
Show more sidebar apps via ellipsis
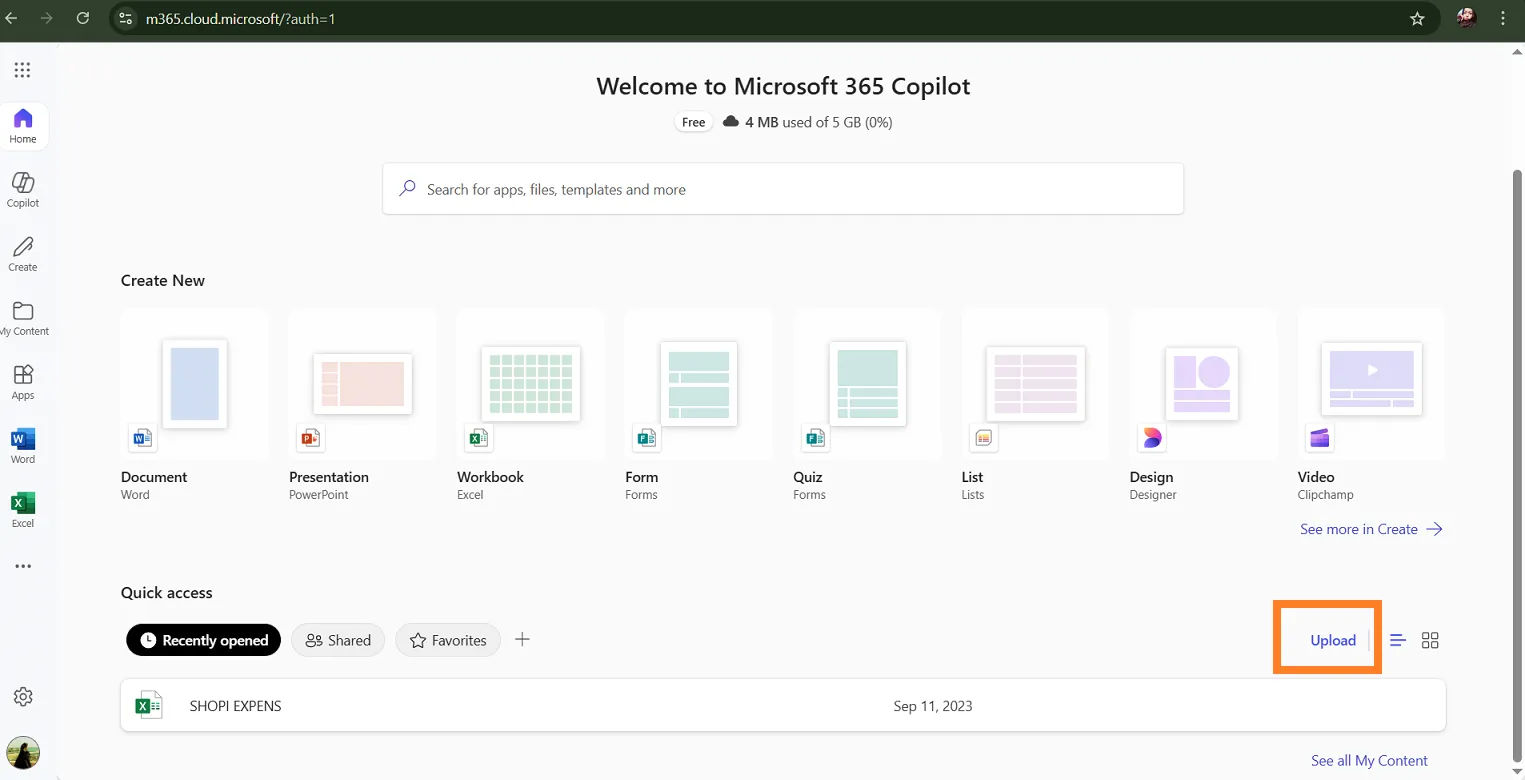coord(23,566)
